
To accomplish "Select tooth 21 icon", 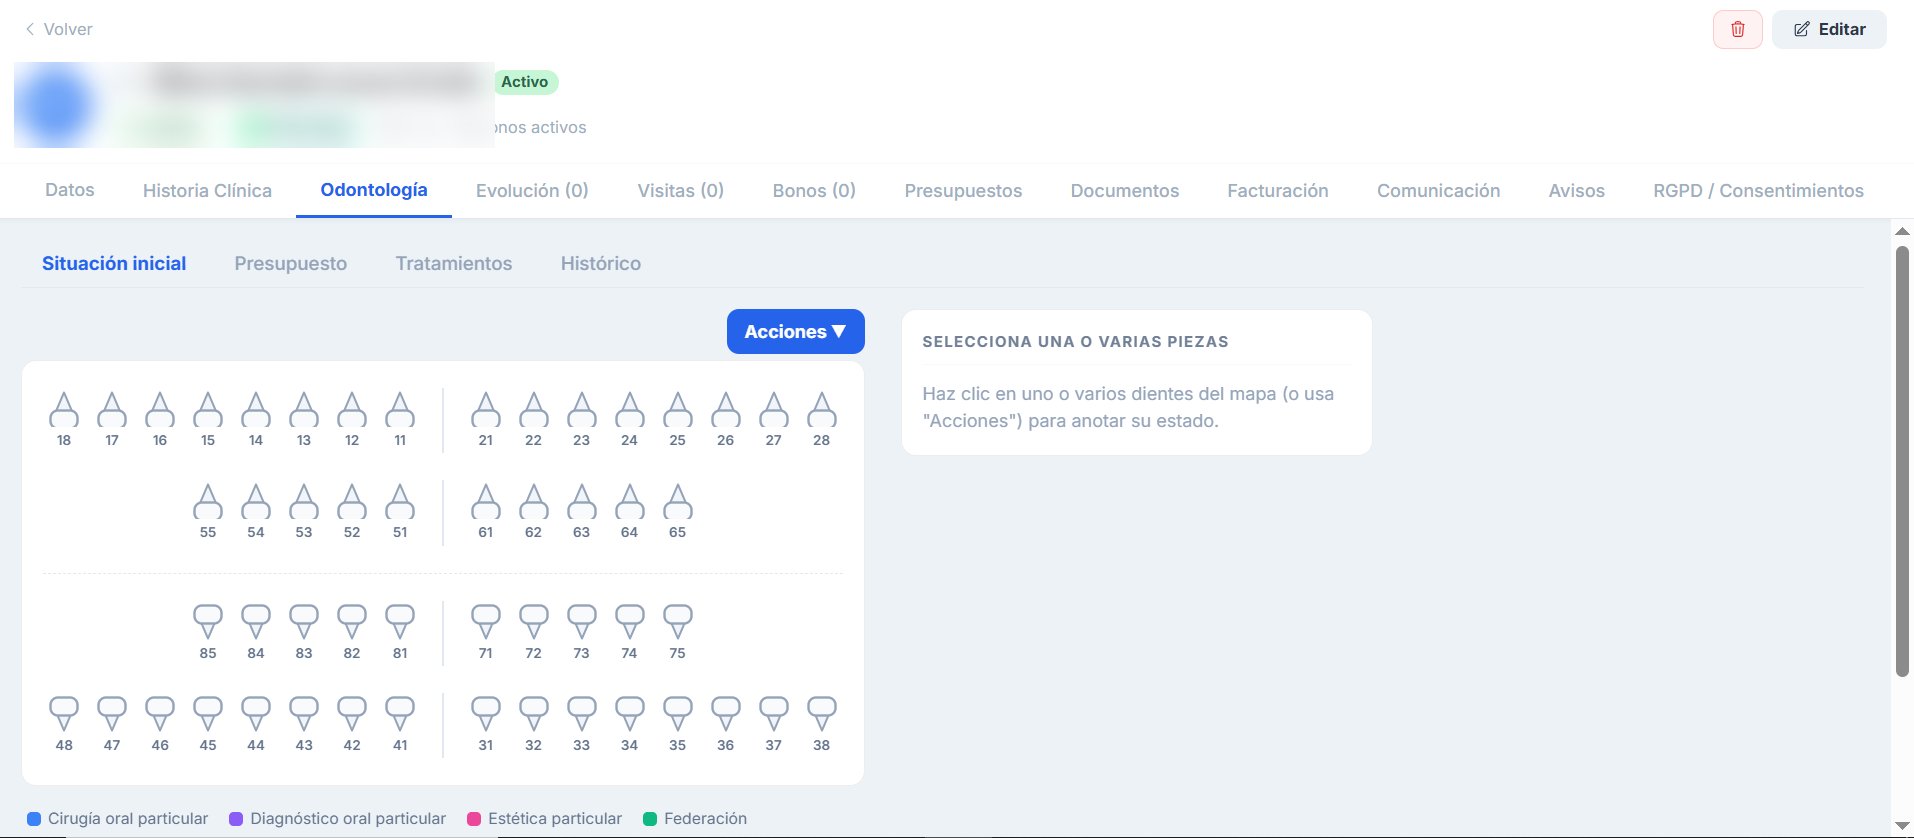I will click(x=486, y=410).
